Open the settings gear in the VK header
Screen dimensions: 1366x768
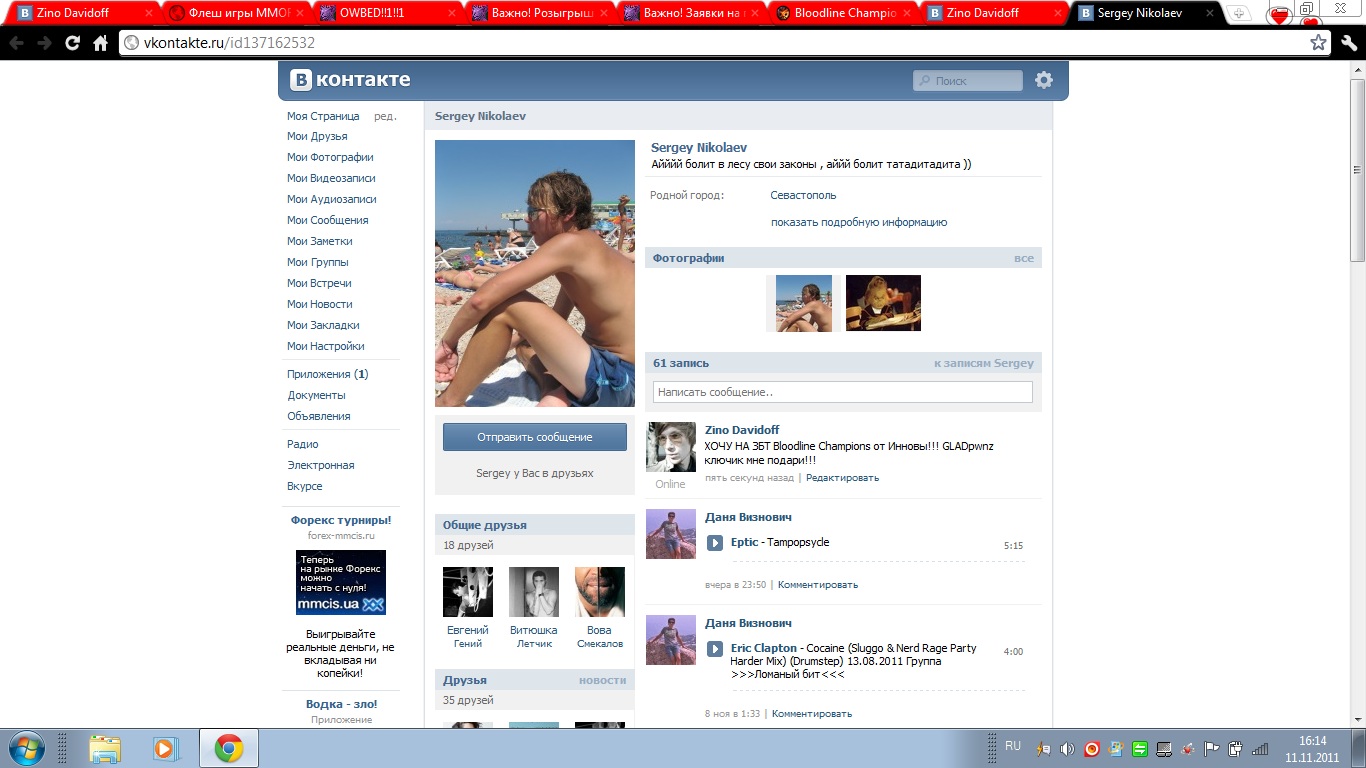click(x=1044, y=80)
